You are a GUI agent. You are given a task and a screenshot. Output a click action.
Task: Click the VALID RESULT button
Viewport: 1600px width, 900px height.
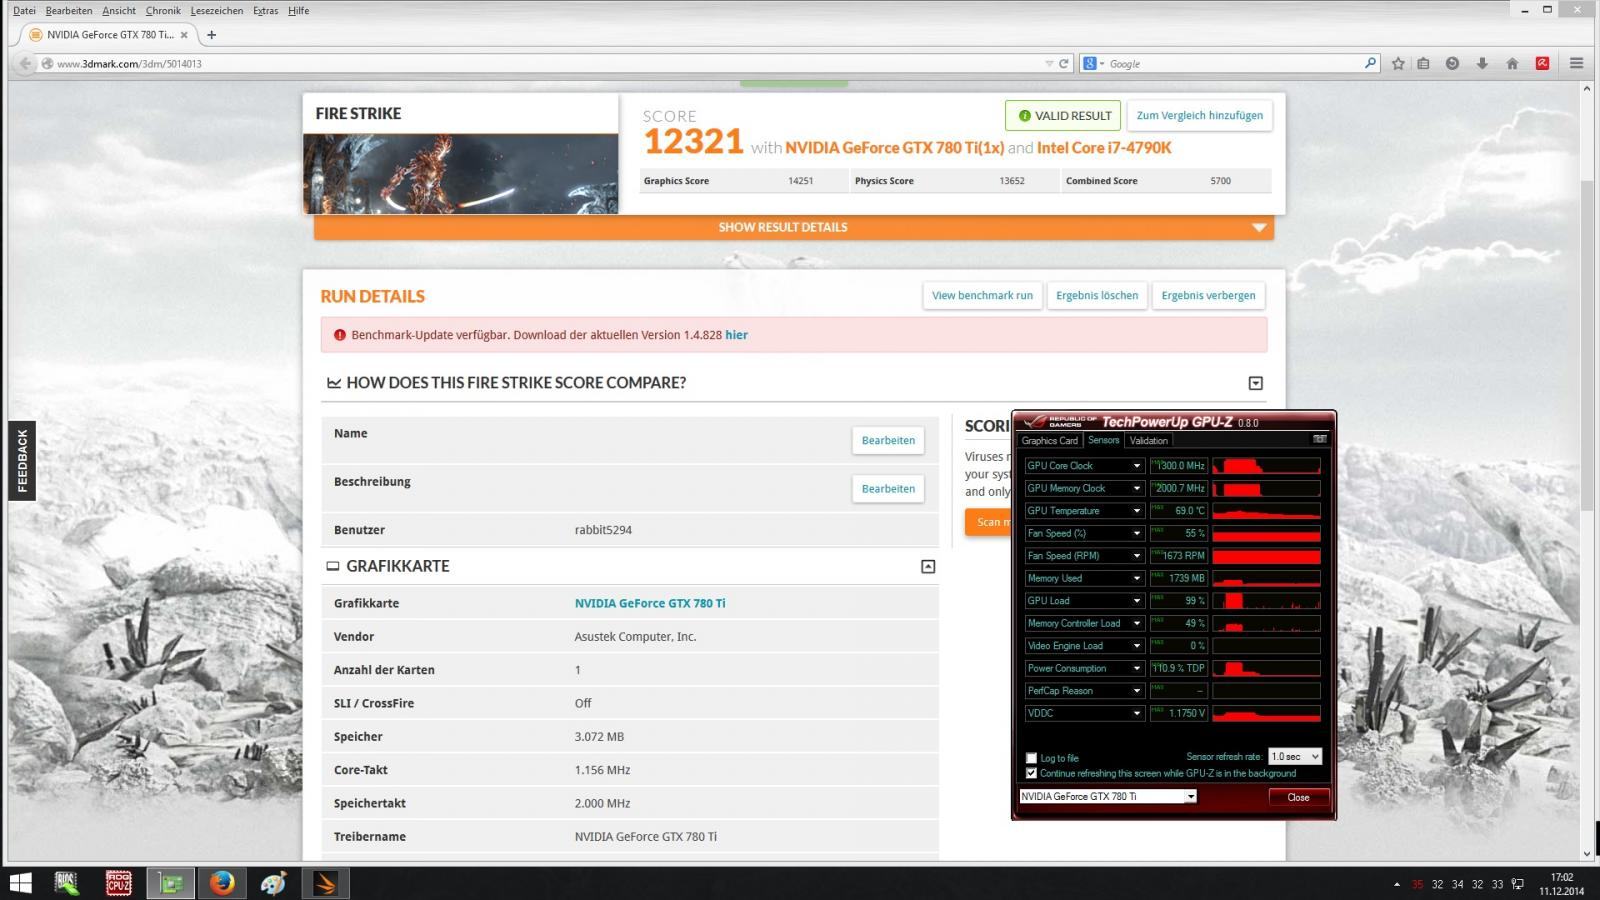tap(1063, 115)
